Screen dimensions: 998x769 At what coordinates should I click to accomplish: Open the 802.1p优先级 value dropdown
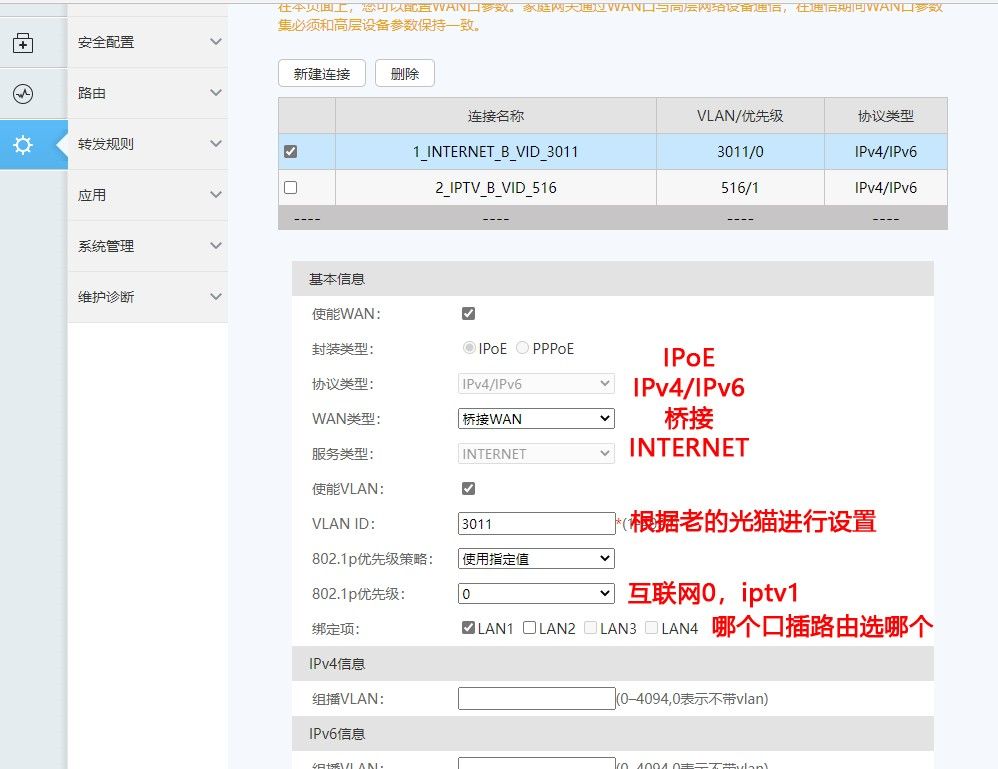[536, 593]
